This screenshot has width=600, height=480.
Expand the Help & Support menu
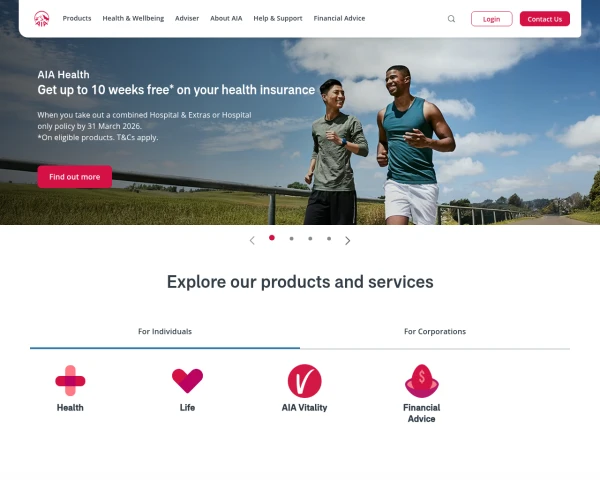point(278,18)
